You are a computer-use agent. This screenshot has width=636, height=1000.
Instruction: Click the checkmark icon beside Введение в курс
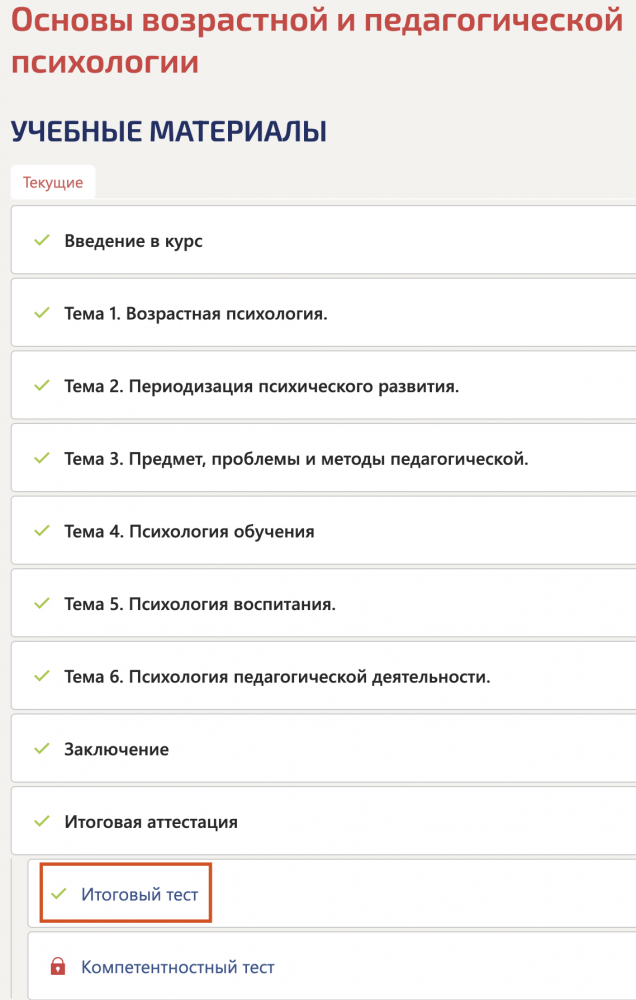[x=41, y=241]
